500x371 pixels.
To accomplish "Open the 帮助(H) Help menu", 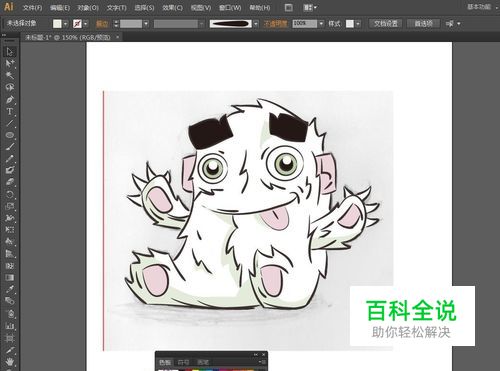I will [260, 7].
